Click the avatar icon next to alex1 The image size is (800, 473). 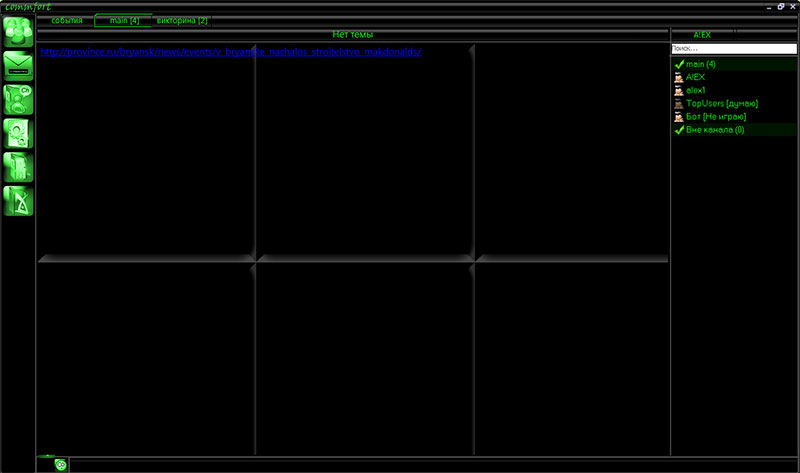(679, 91)
